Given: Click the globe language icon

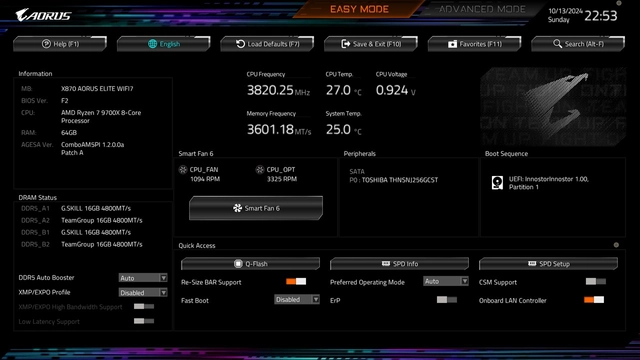Looking at the screenshot, I should (152, 44).
